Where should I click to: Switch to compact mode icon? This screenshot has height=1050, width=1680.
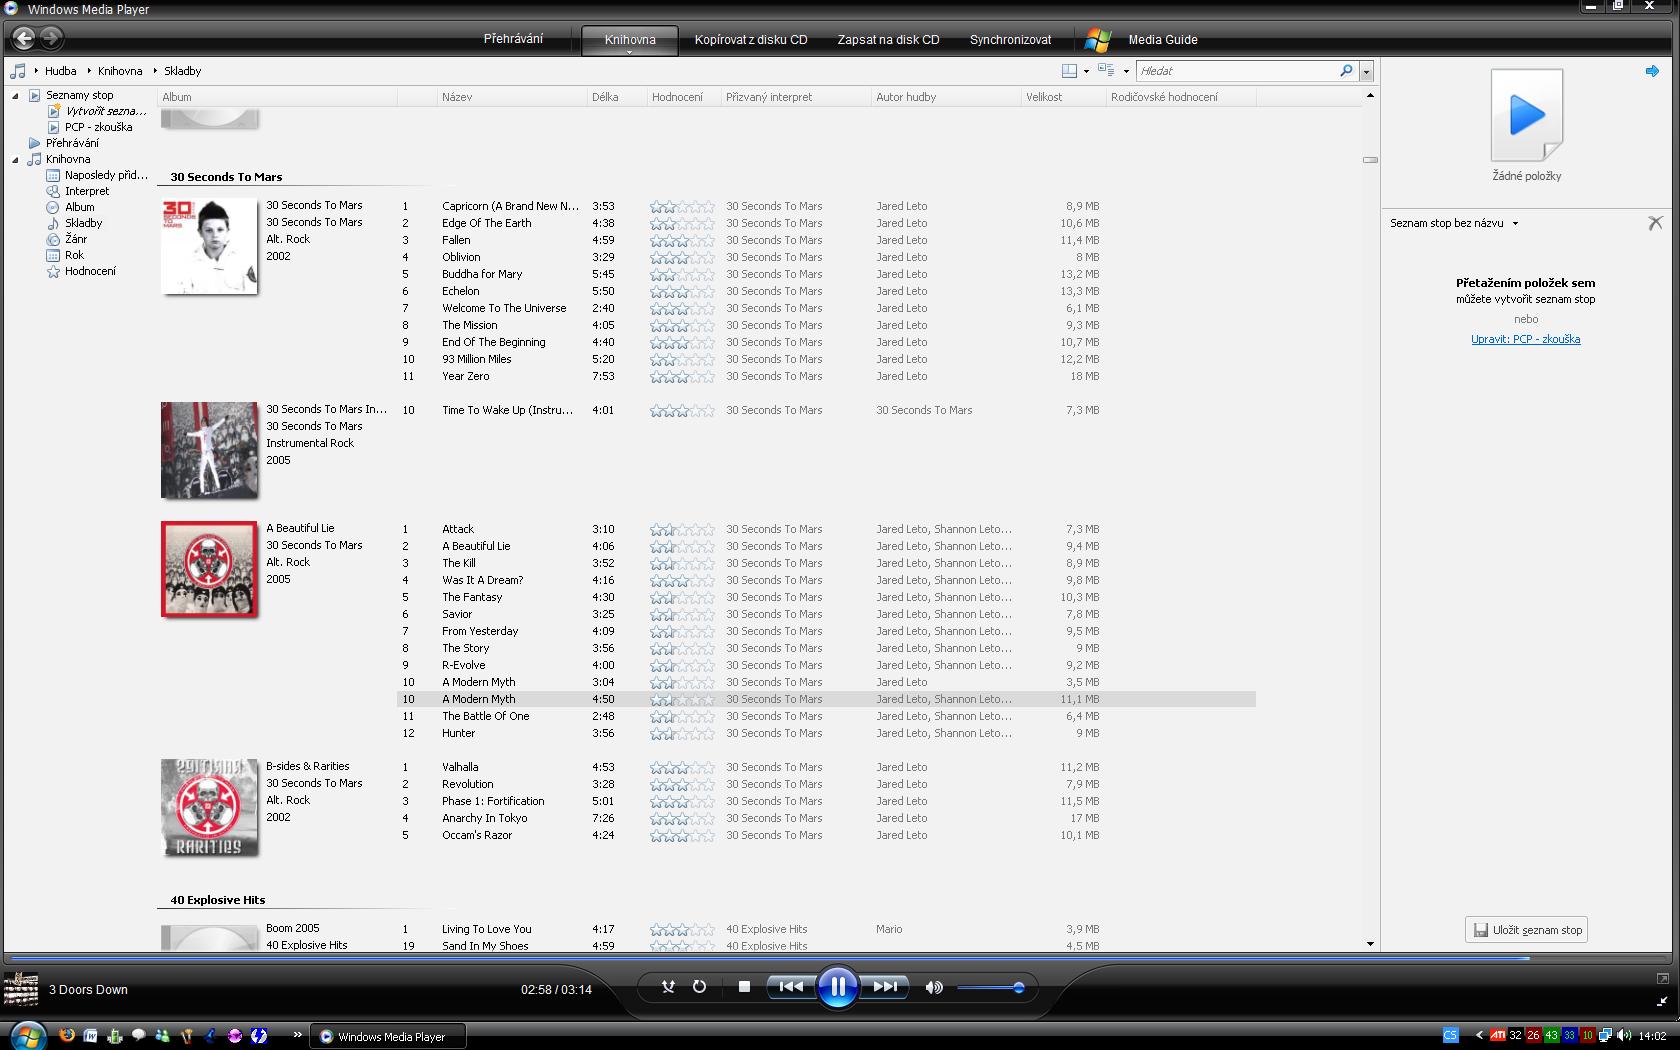tap(1662, 1000)
